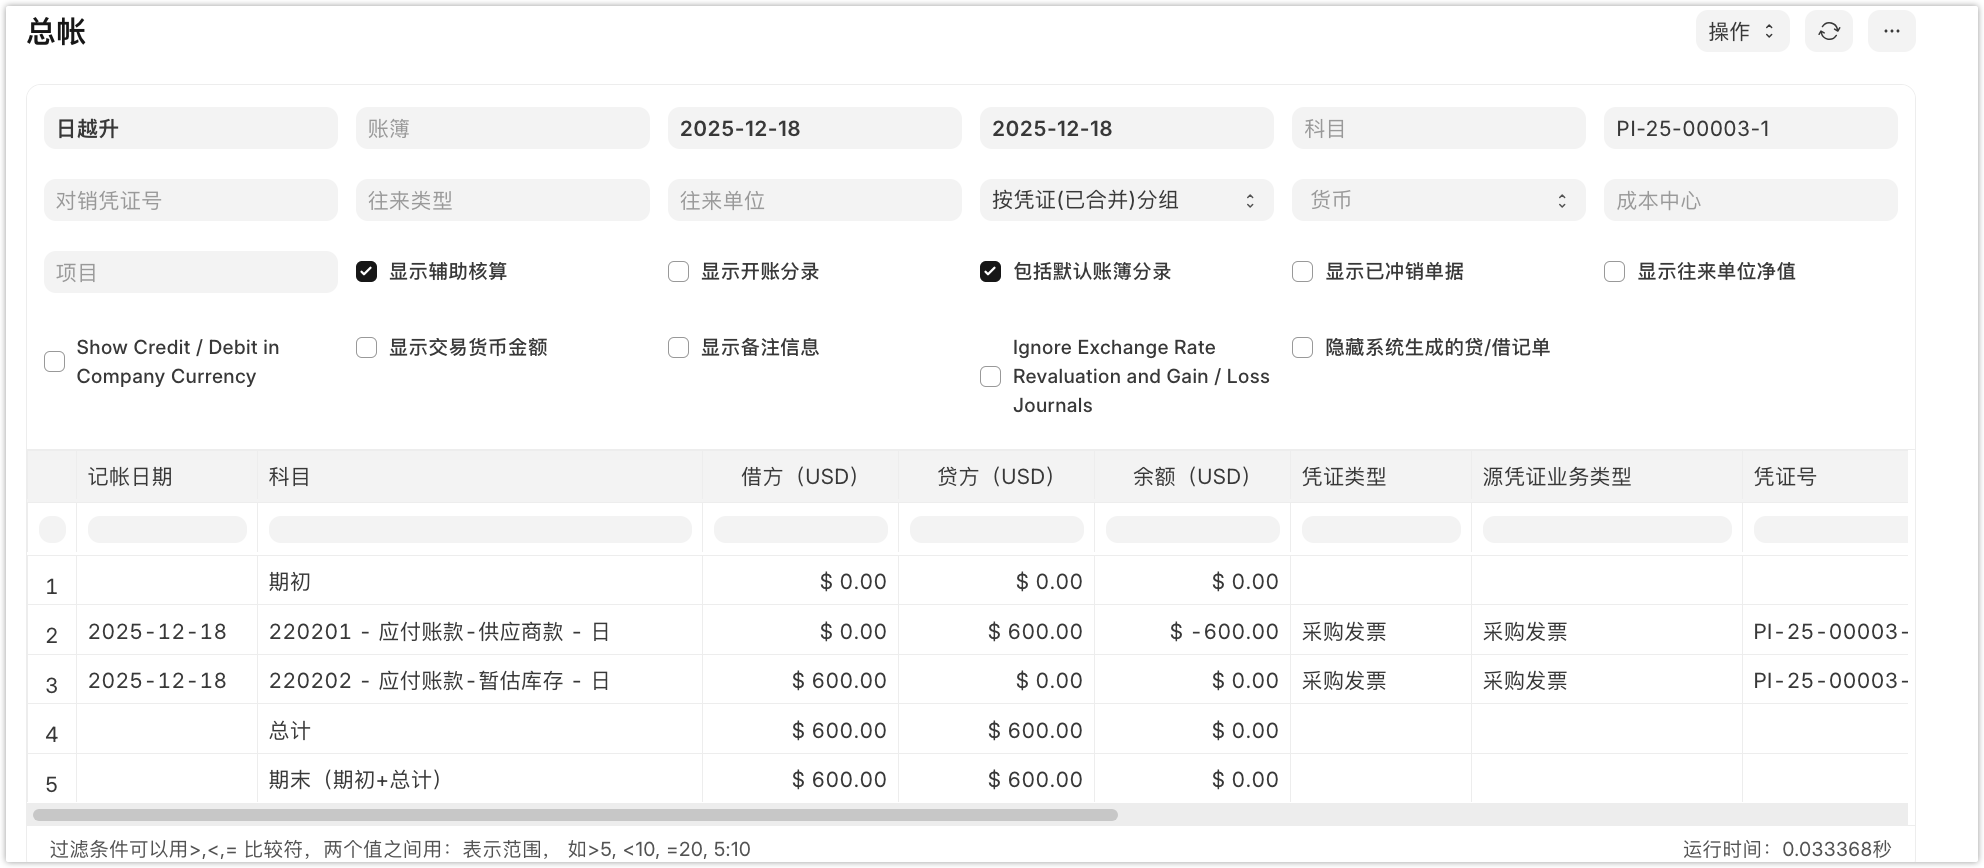The width and height of the screenshot is (1984, 868).
Task: Open the three-dot more options menu
Action: (1890, 32)
